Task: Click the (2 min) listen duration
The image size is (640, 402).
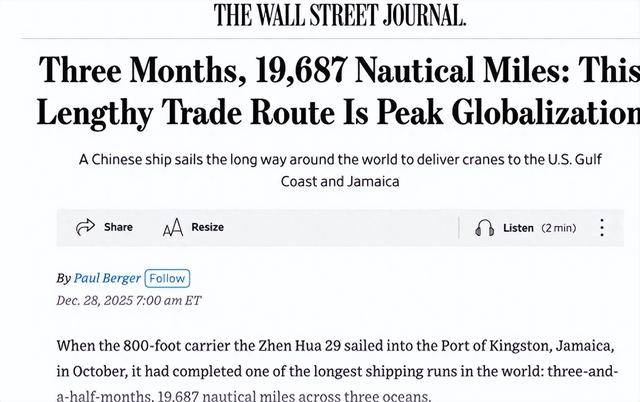Action: [x=559, y=228]
